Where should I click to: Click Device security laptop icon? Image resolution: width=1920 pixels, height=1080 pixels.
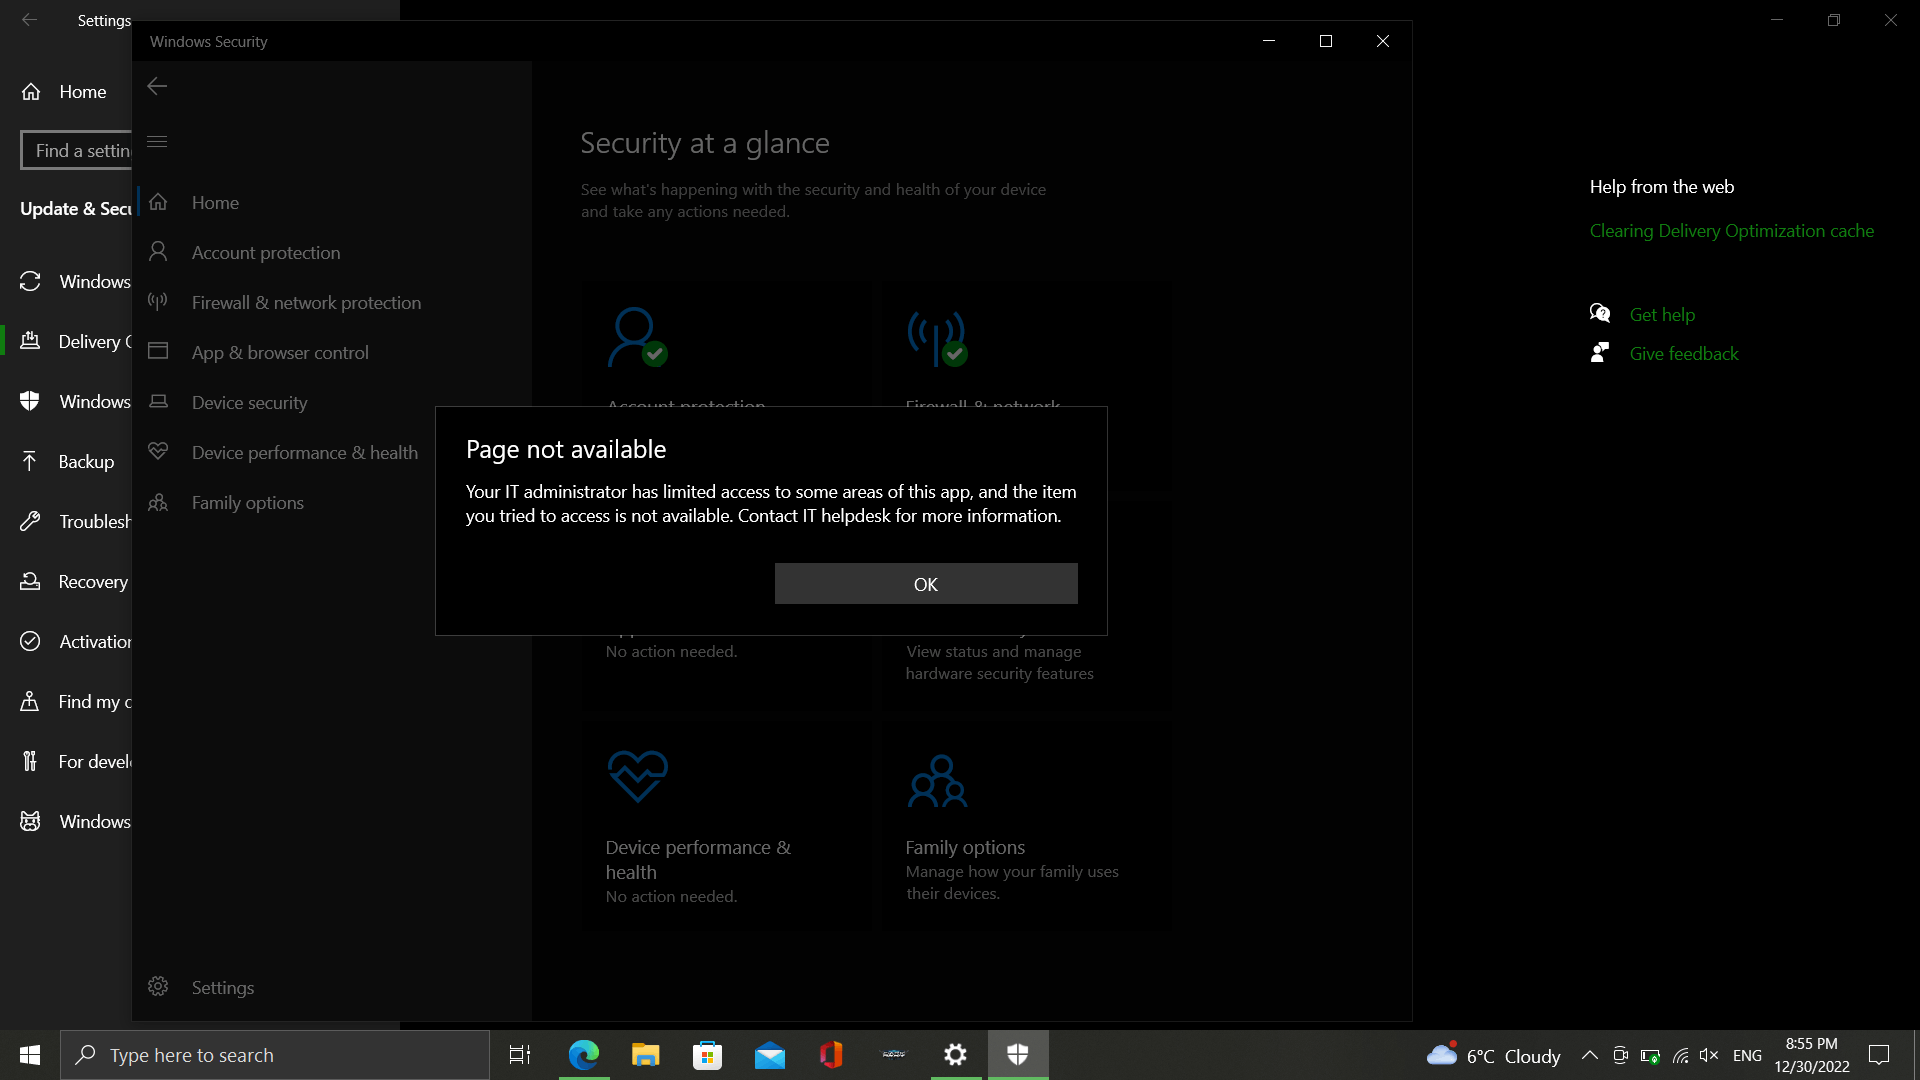click(158, 401)
